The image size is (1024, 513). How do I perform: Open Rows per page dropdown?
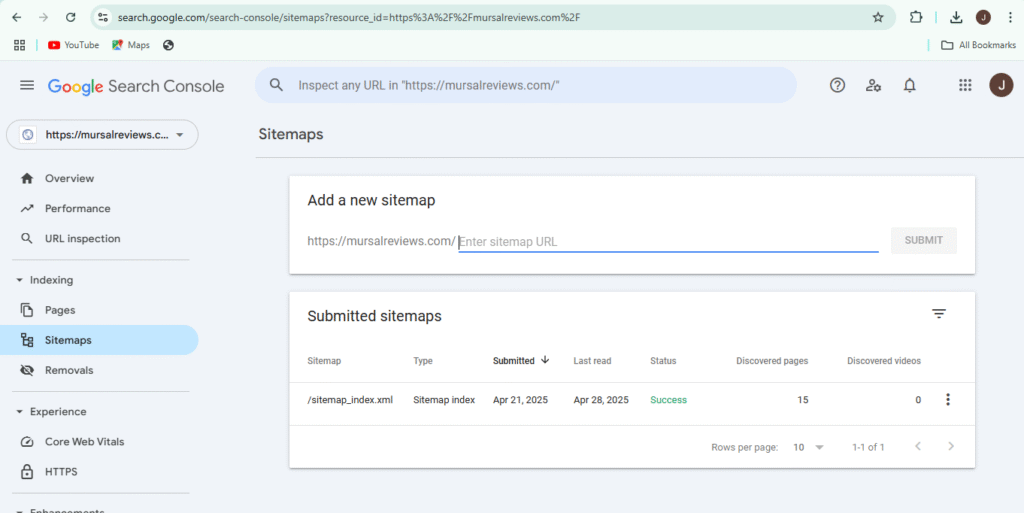(x=808, y=447)
